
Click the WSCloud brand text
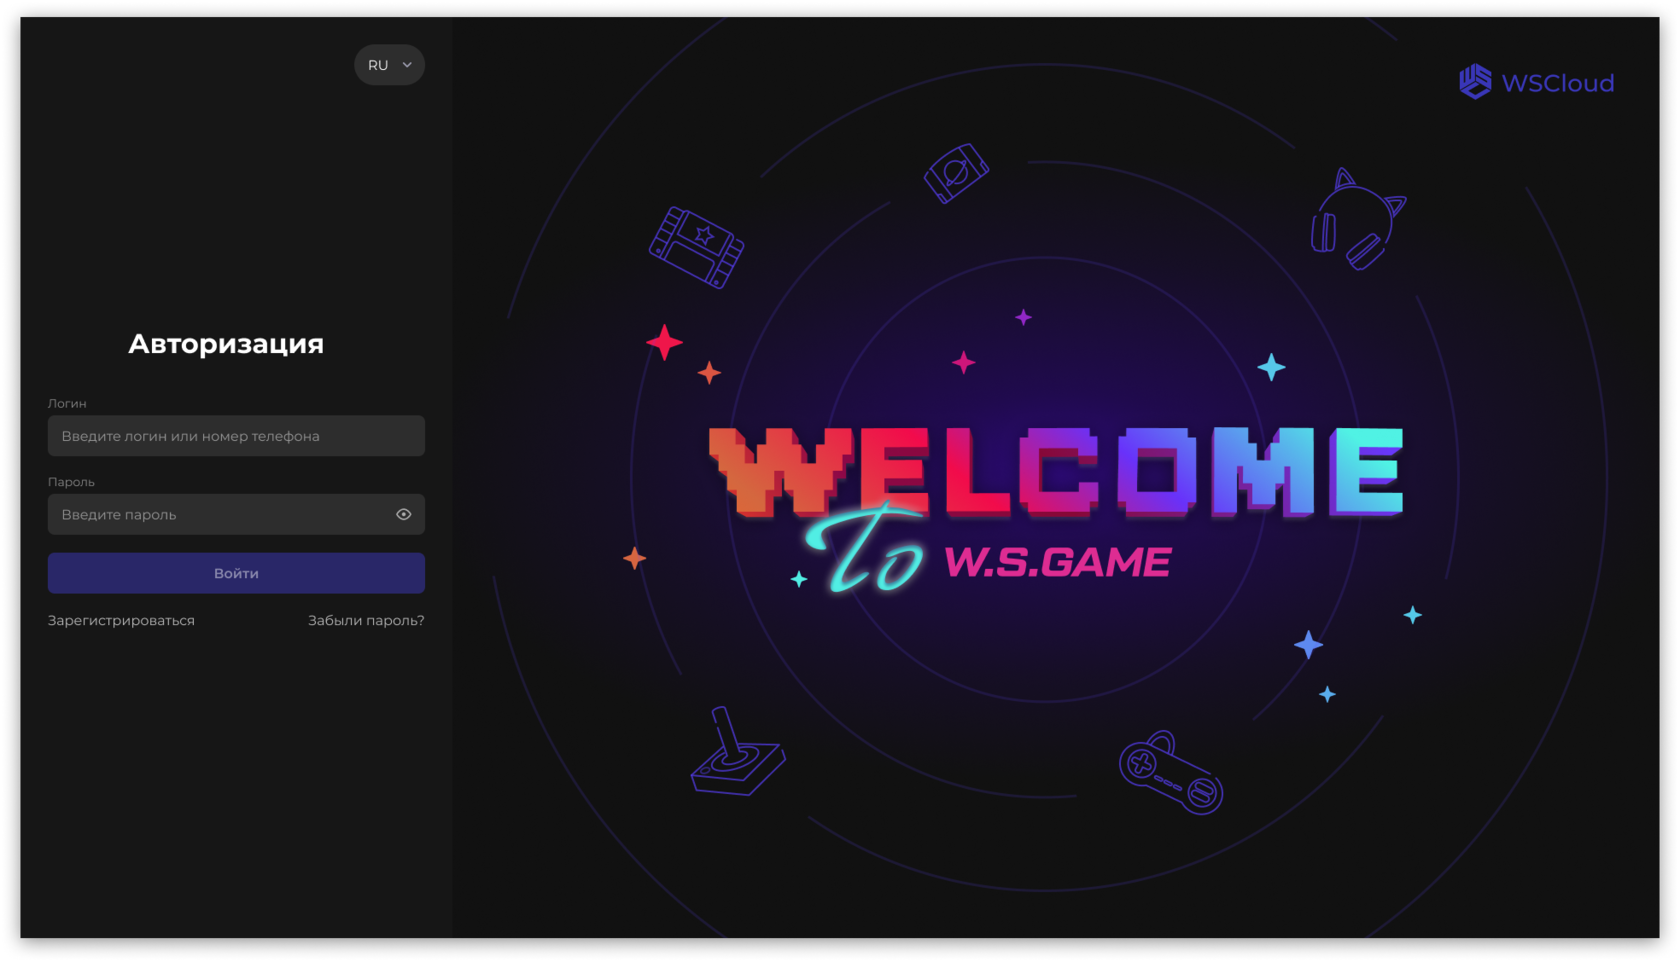pyautogui.click(x=1558, y=83)
